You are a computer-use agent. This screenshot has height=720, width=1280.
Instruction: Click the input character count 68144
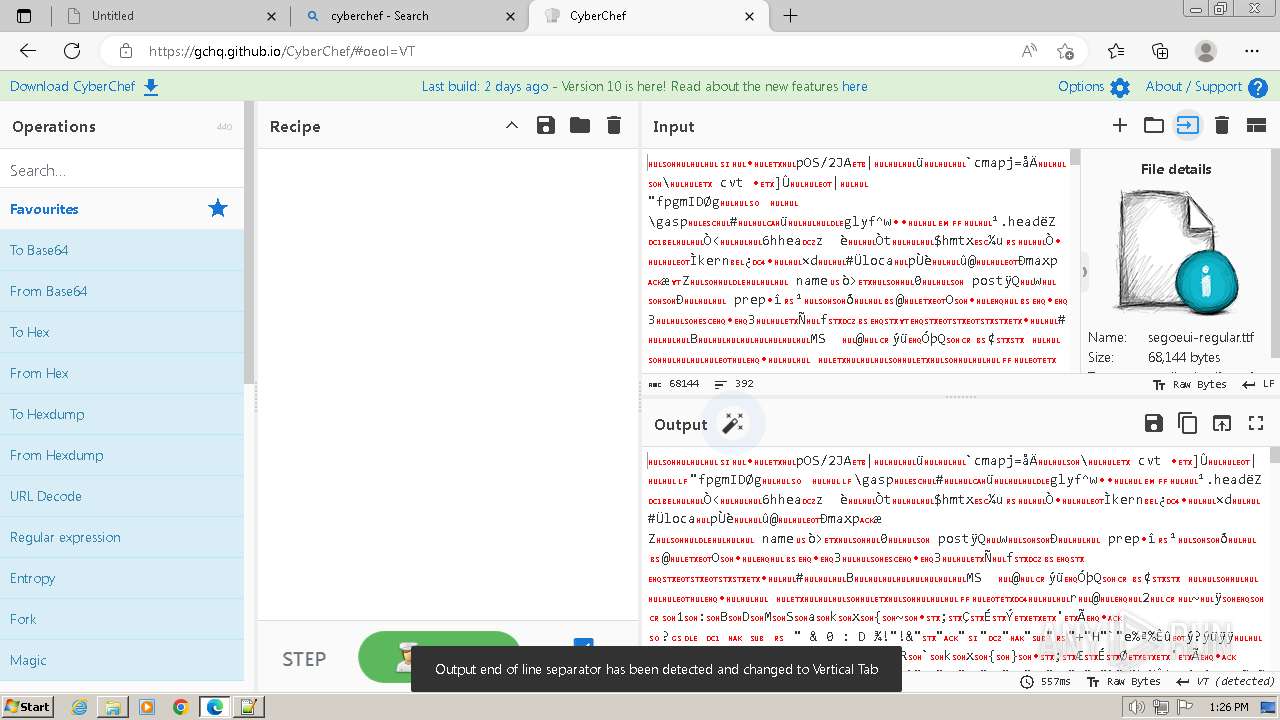[674, 384]
